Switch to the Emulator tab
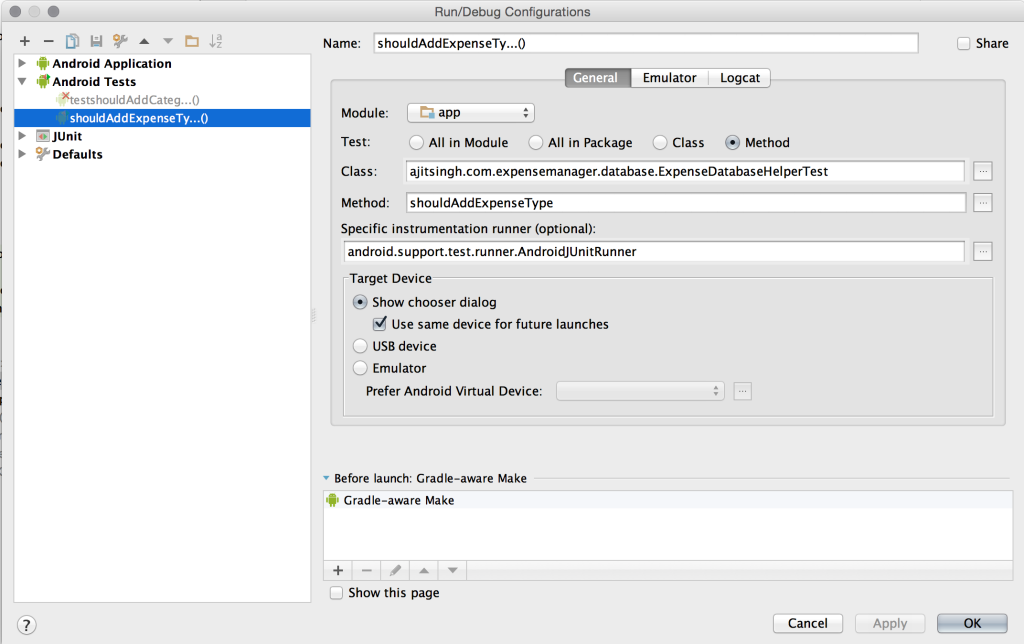The width and height of the screenshot is (1024, 644). 669,78
